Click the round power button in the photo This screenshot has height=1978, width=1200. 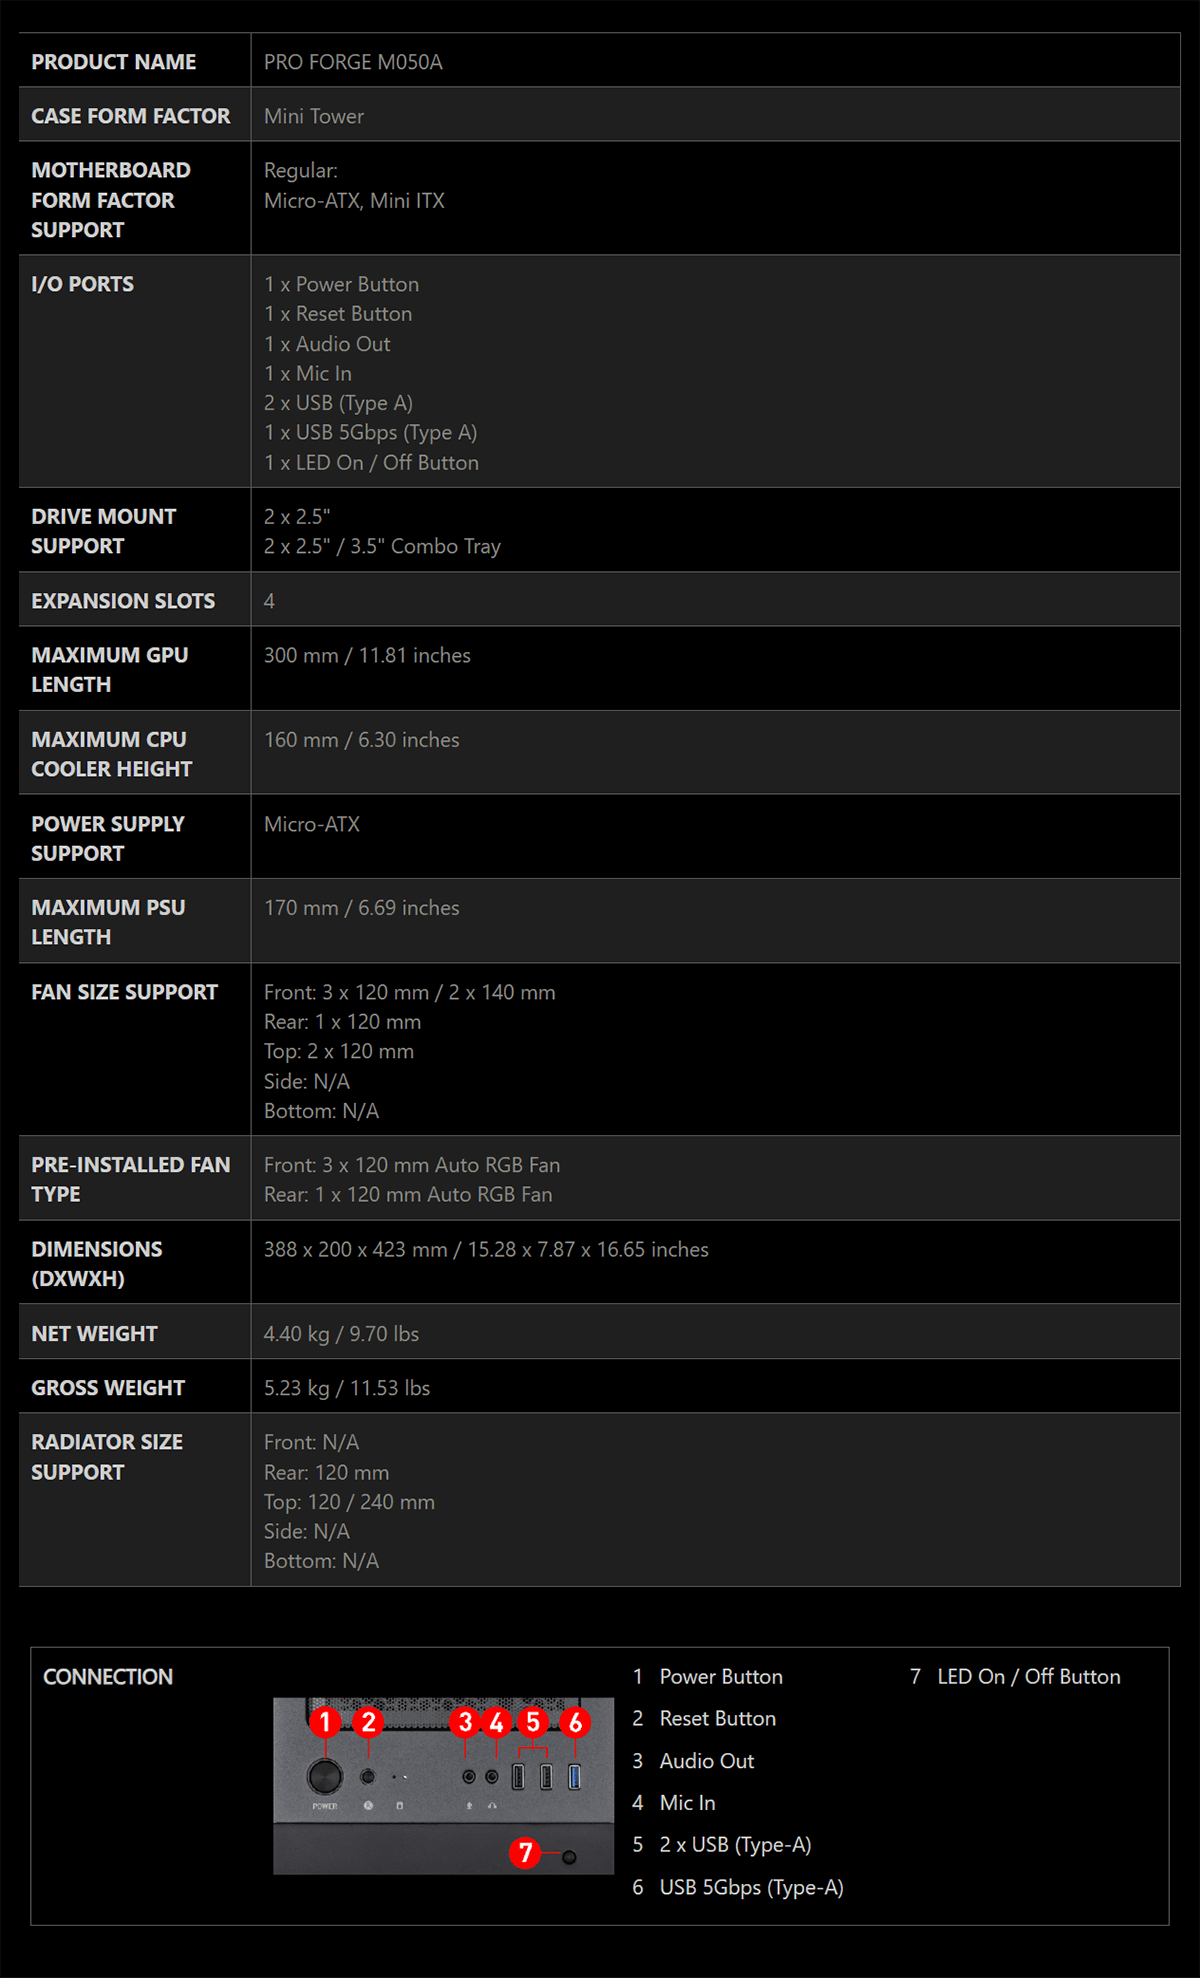pyautogui.click(x=324, y=1776)
